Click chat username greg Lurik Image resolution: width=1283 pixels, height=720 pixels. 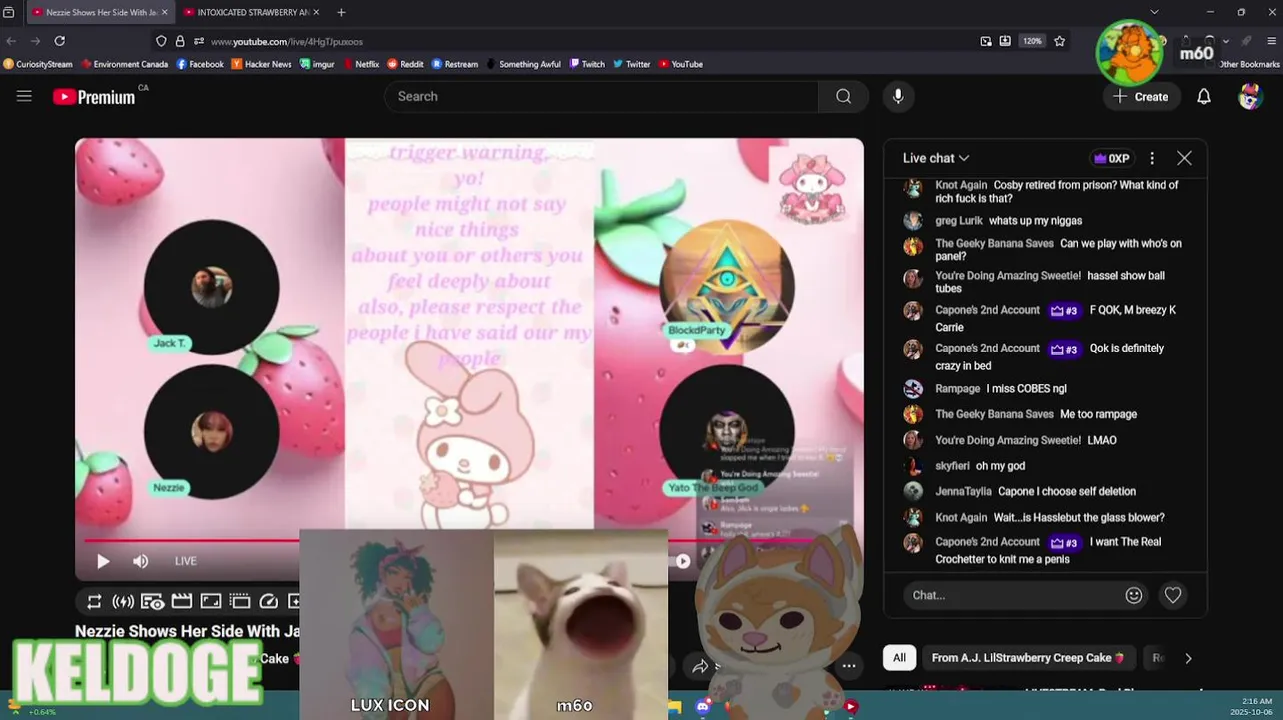click(x=958, y=220)
